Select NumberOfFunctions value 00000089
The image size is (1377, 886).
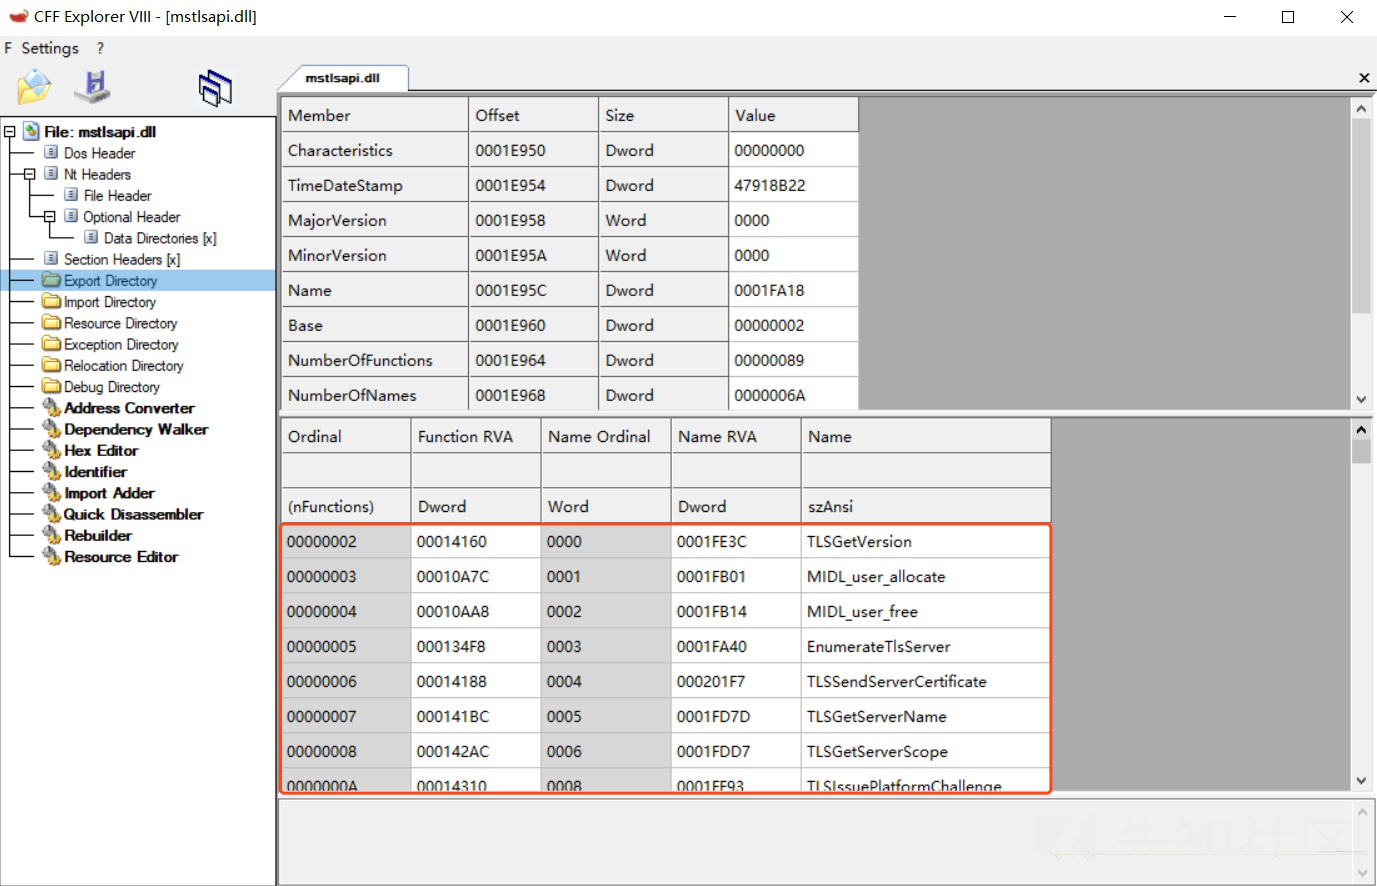click(793, 360)
